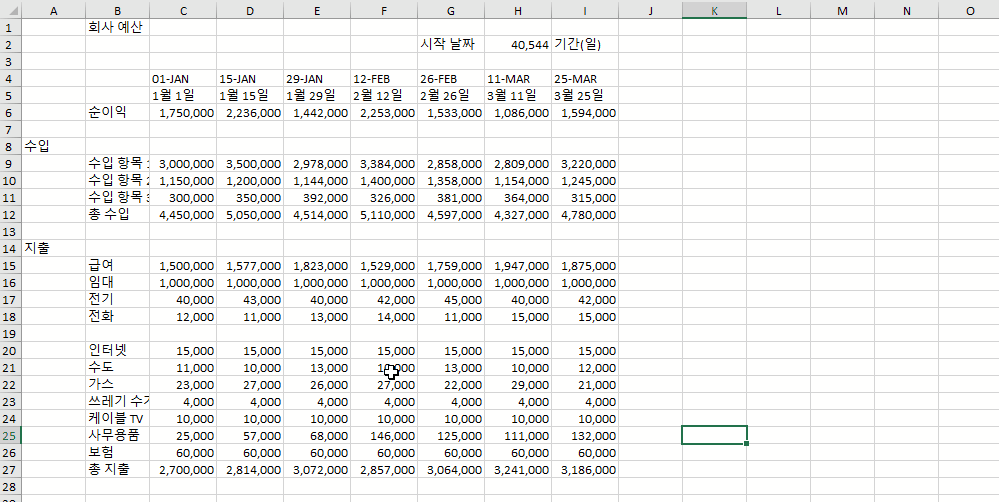Viewport: 999px width, 502px height.
Task: Click total expenses value 2,700,000
Action: tap(183, 470)
